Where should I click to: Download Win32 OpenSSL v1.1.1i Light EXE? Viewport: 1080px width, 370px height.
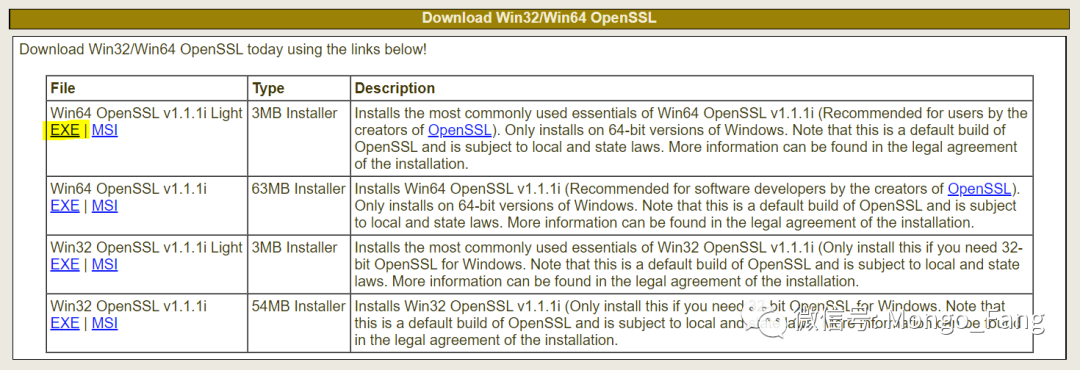[x=65, y=265]
